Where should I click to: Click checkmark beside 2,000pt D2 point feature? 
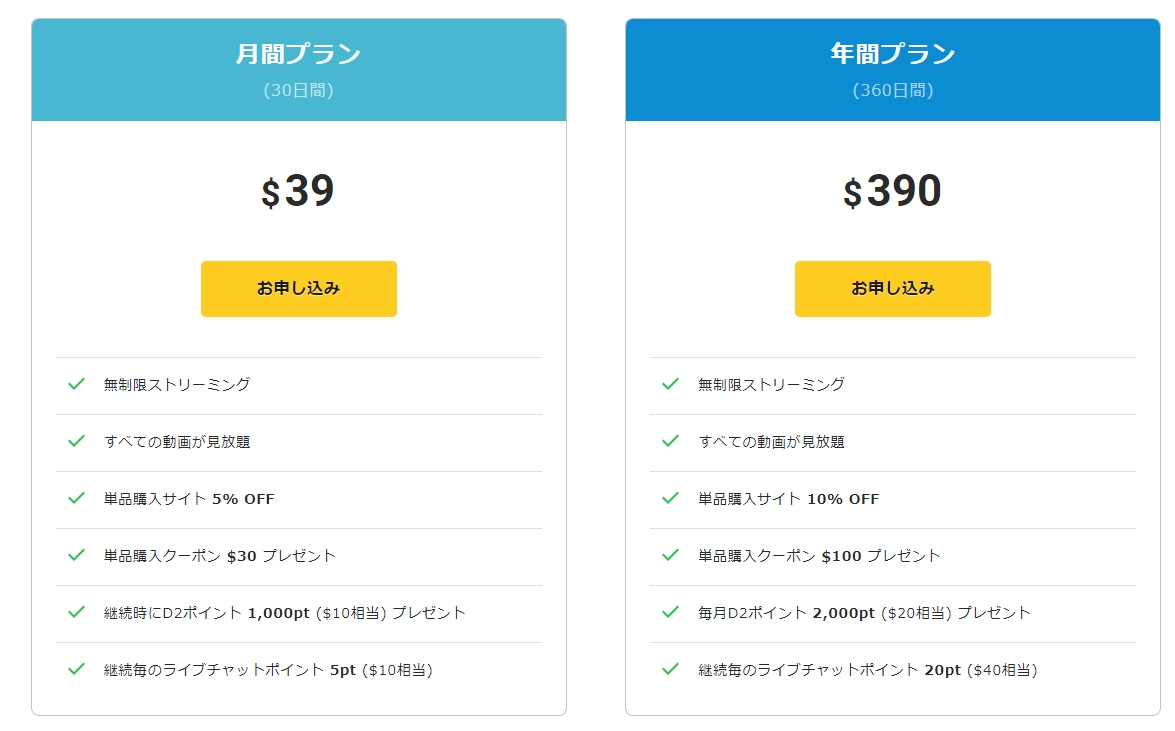671,612
